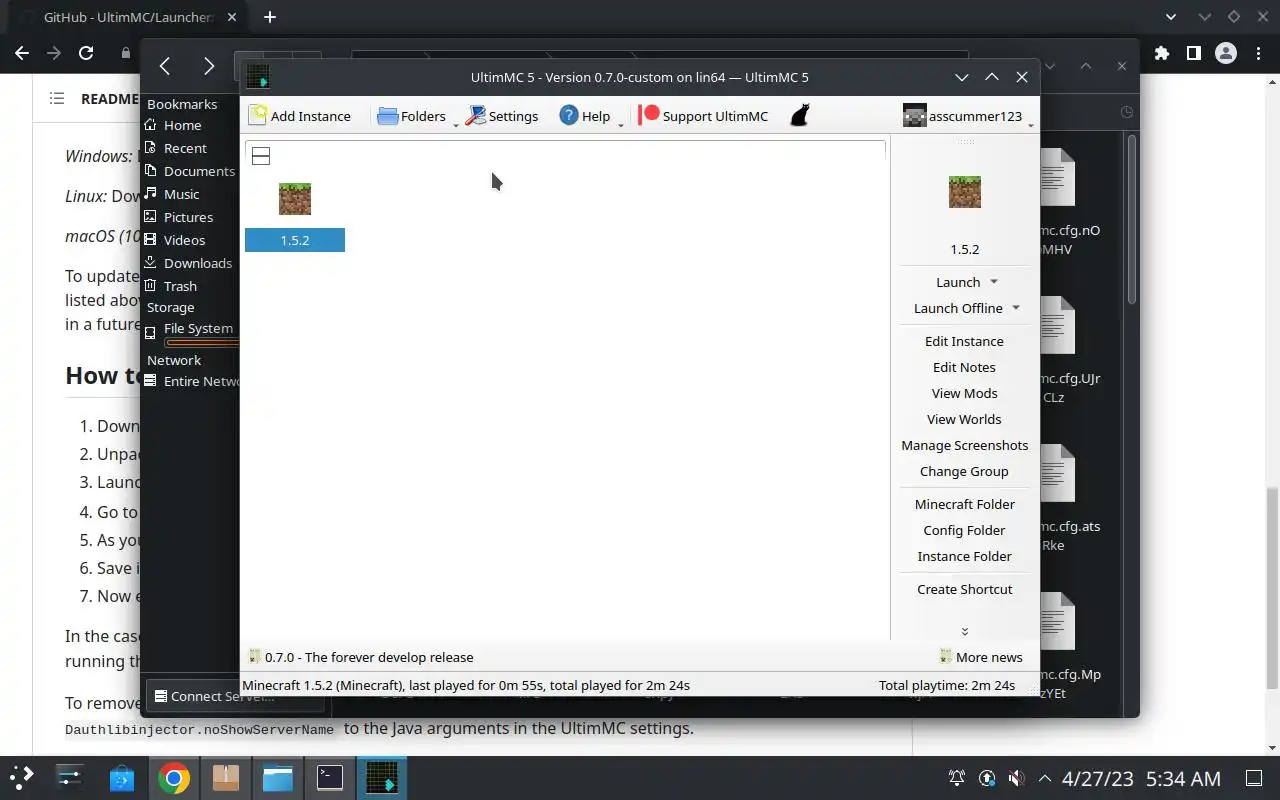Viewport: 1280px width, 800px height.
Task: Open the Launch Offline dropdown arrow
Action: [x=1016, y=308]
